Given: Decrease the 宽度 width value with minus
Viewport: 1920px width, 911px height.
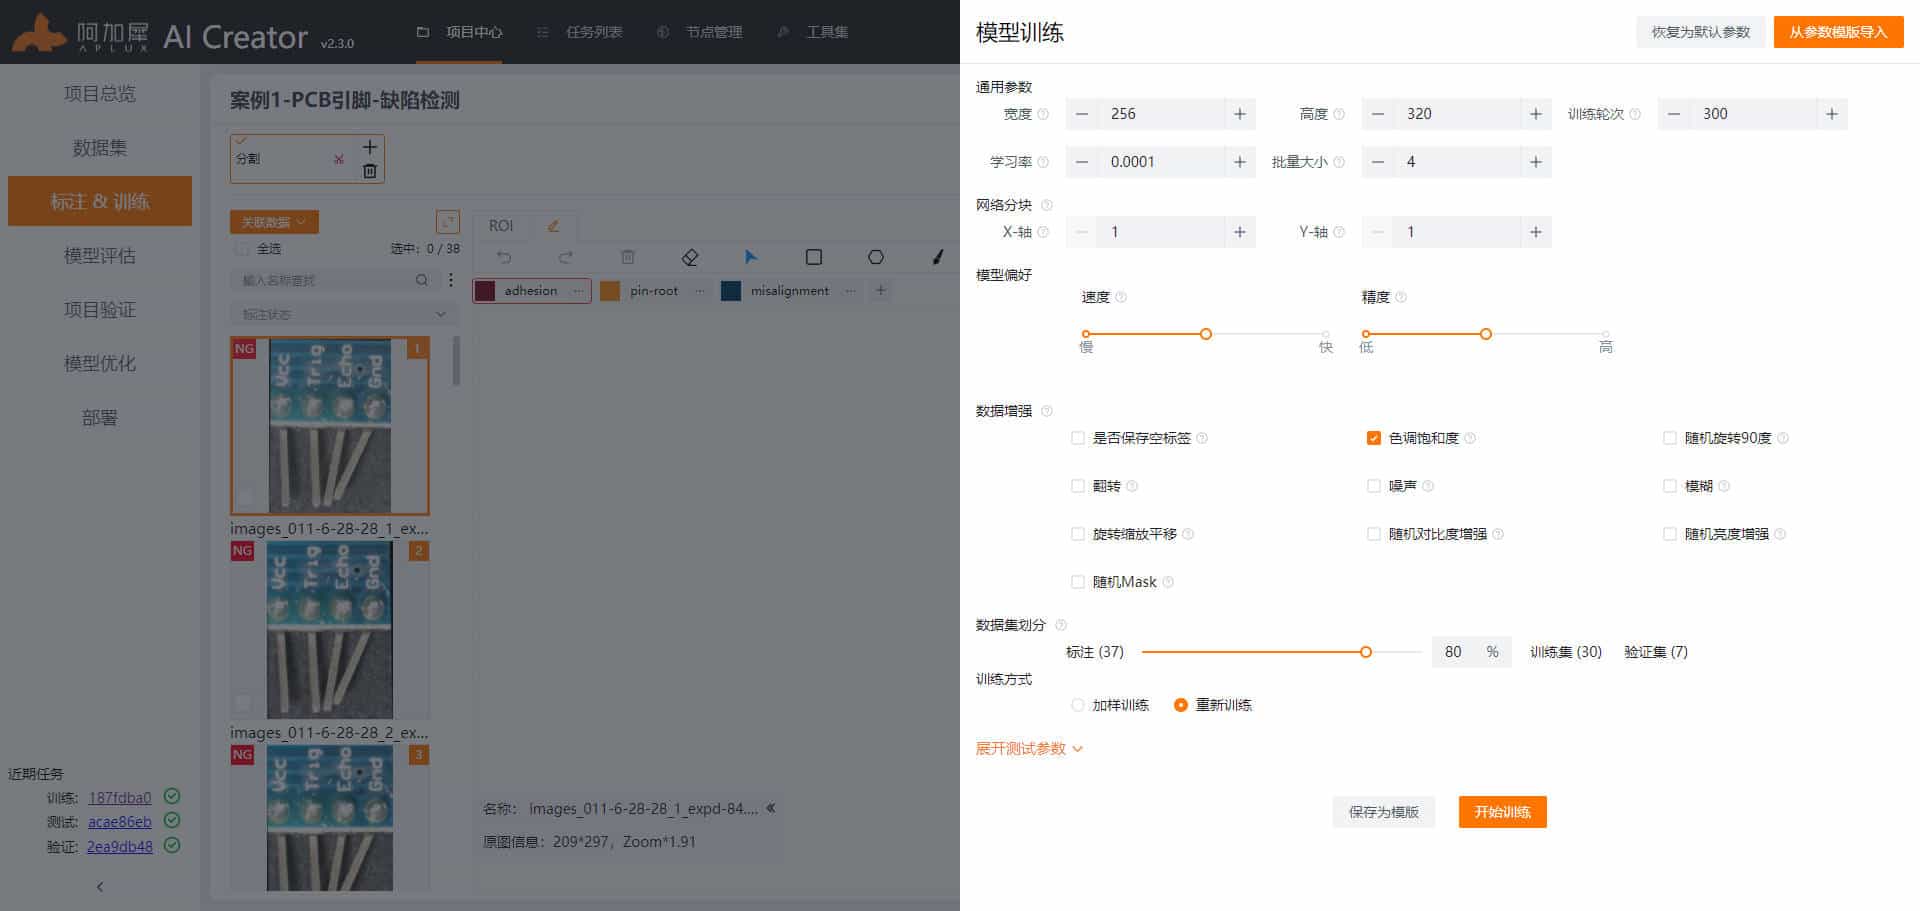Looking at the screenshot, I should pyautogui.click(x=1081, y=114).
